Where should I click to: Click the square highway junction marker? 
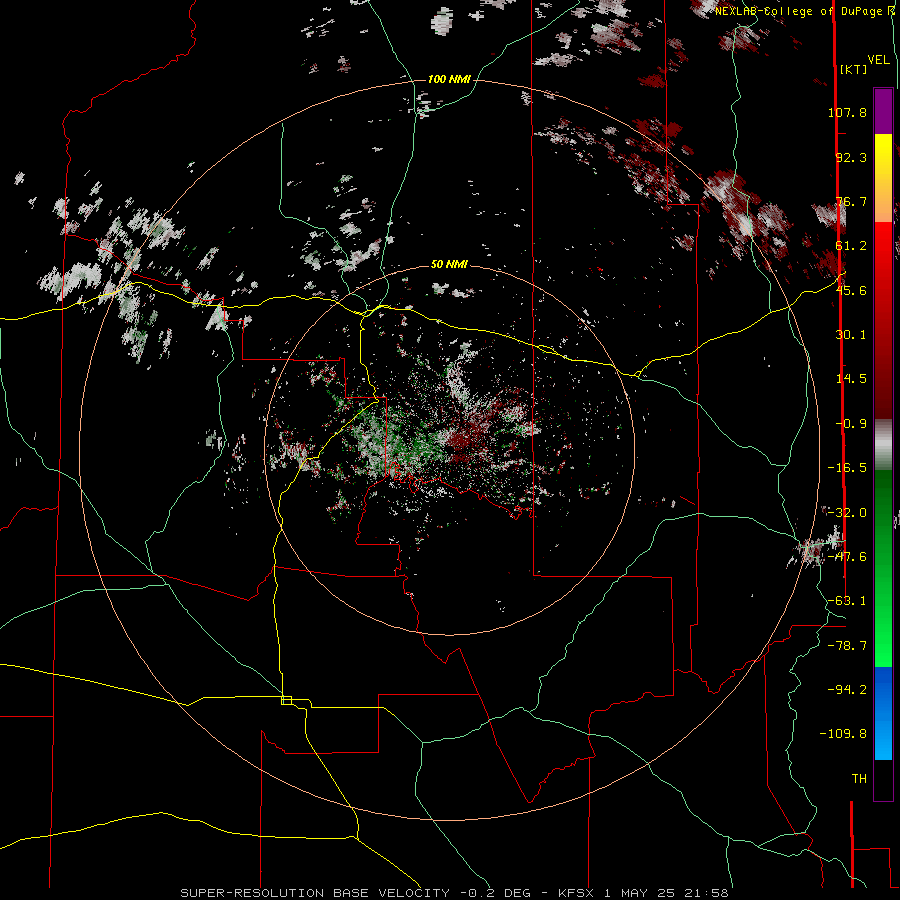click(286, 700)
